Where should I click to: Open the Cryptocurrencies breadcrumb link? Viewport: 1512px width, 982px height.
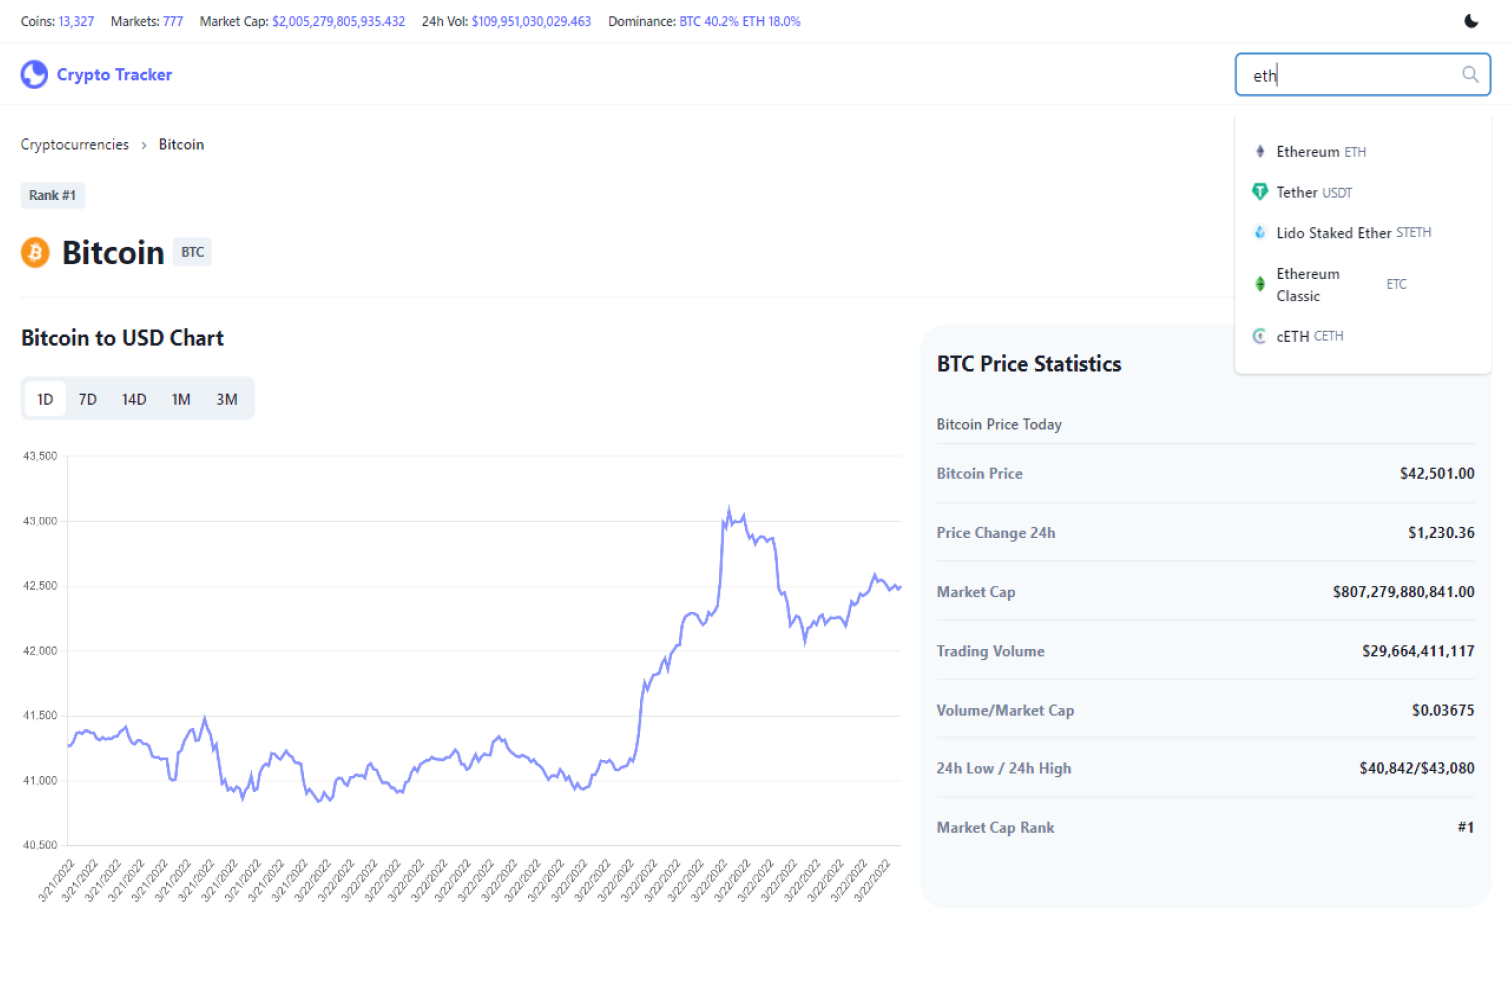click(75, 145)
